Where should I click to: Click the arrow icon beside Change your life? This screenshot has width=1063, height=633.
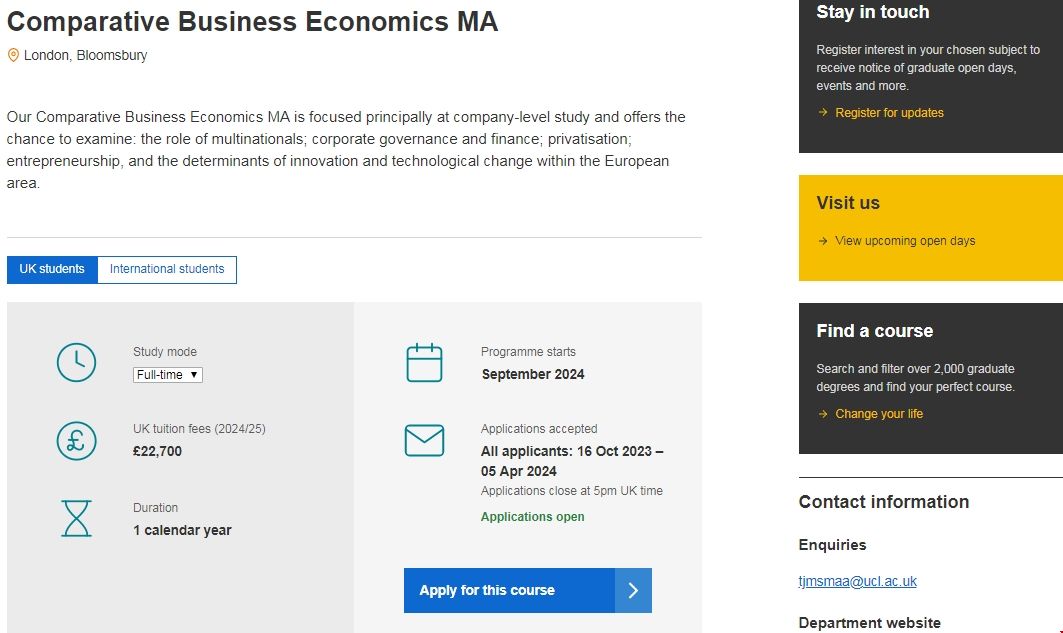point(823,414)
